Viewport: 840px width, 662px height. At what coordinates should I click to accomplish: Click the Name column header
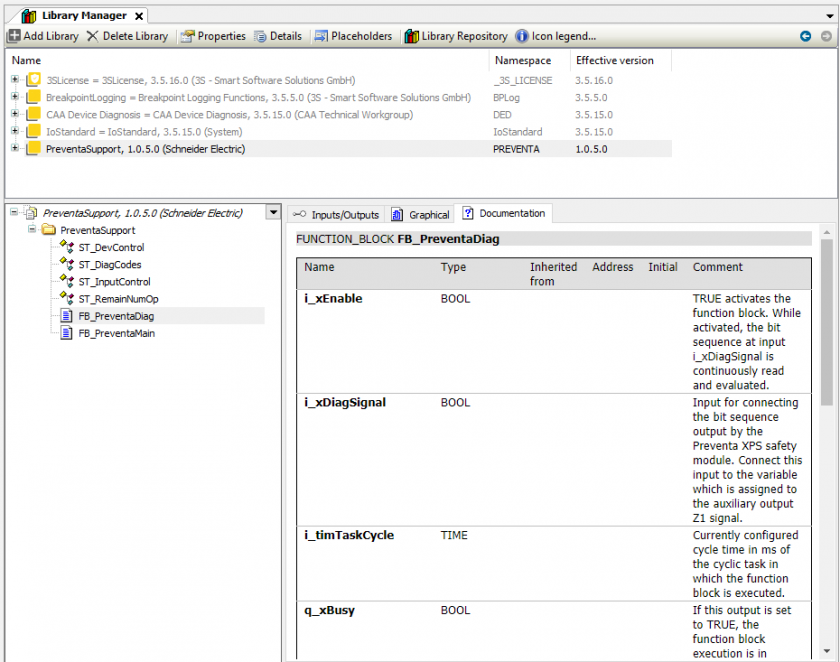[26, 61]
